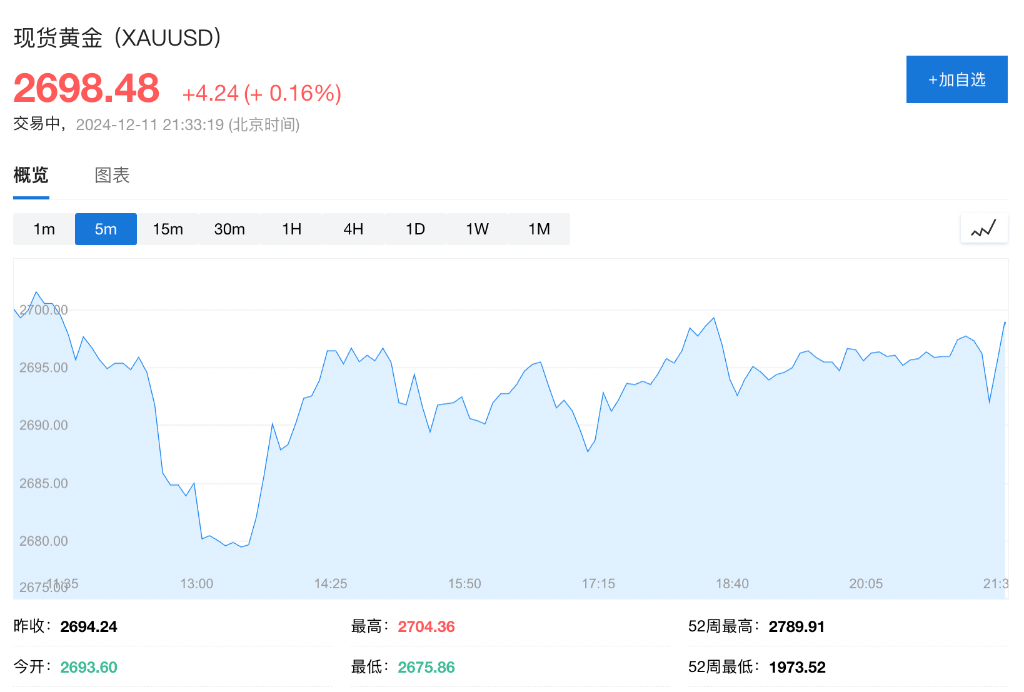Screen dimensions: 1024x692
Task: Click the 今开 value 2693.60
Action: click(89, 667)
